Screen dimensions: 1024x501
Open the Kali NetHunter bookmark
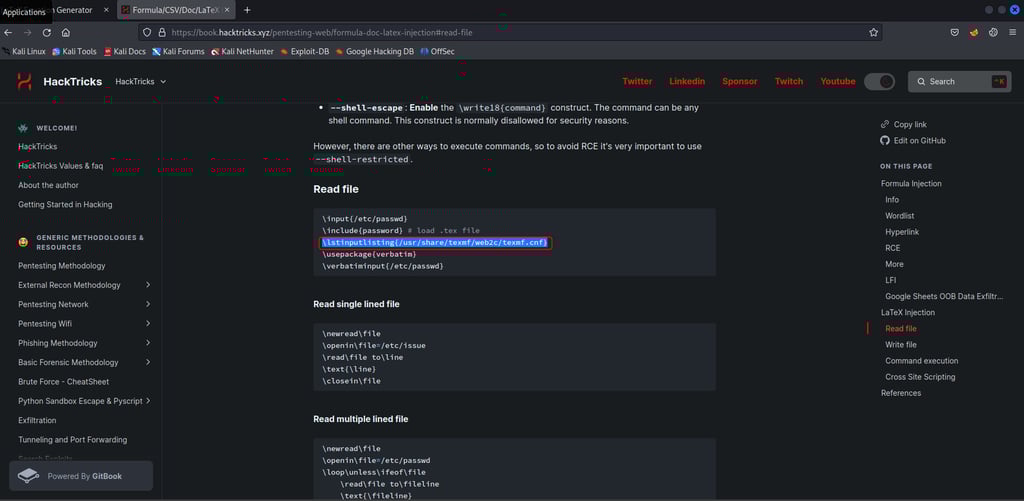click(x=242, y=51)
